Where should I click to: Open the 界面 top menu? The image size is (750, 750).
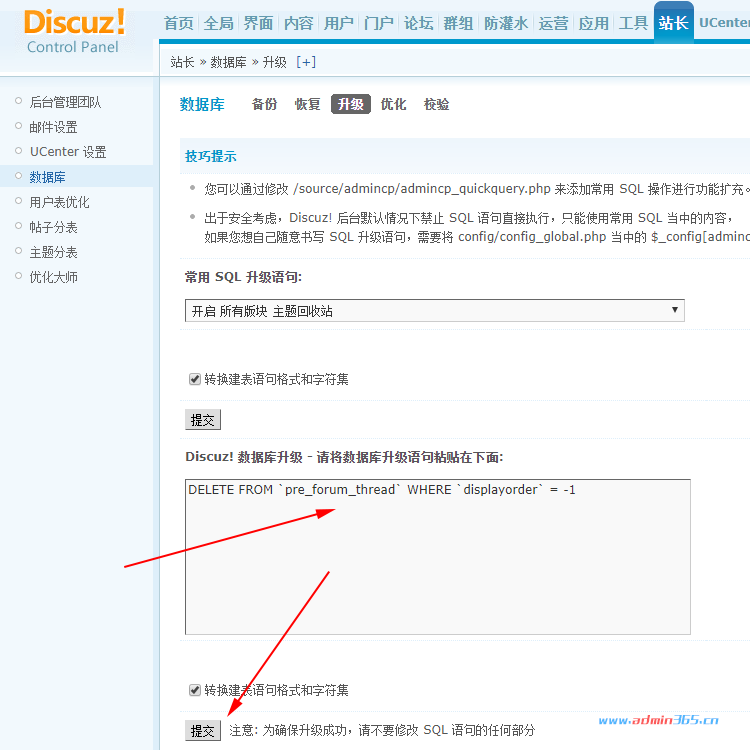(258, 23)
